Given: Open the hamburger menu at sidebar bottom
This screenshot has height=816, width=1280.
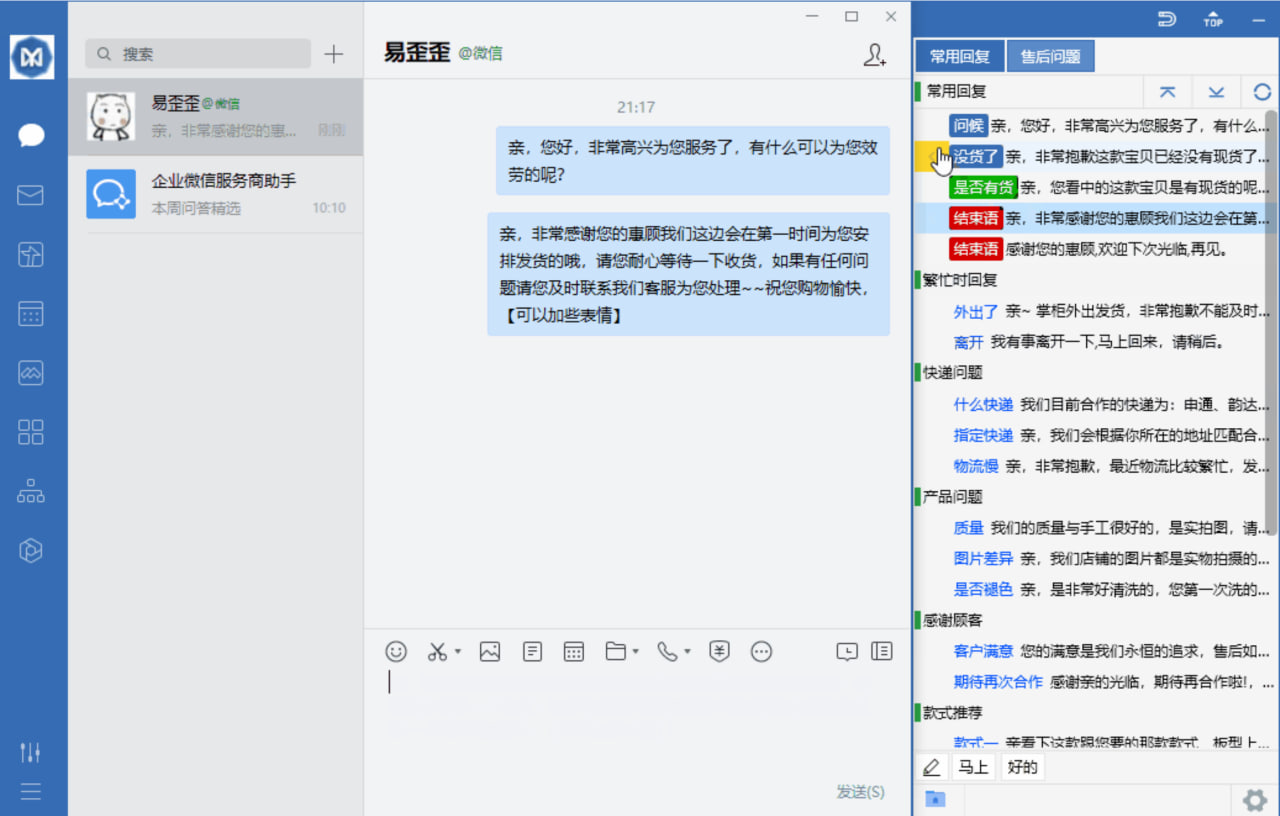Looking at the screenshot, I should tap(31, 791).
